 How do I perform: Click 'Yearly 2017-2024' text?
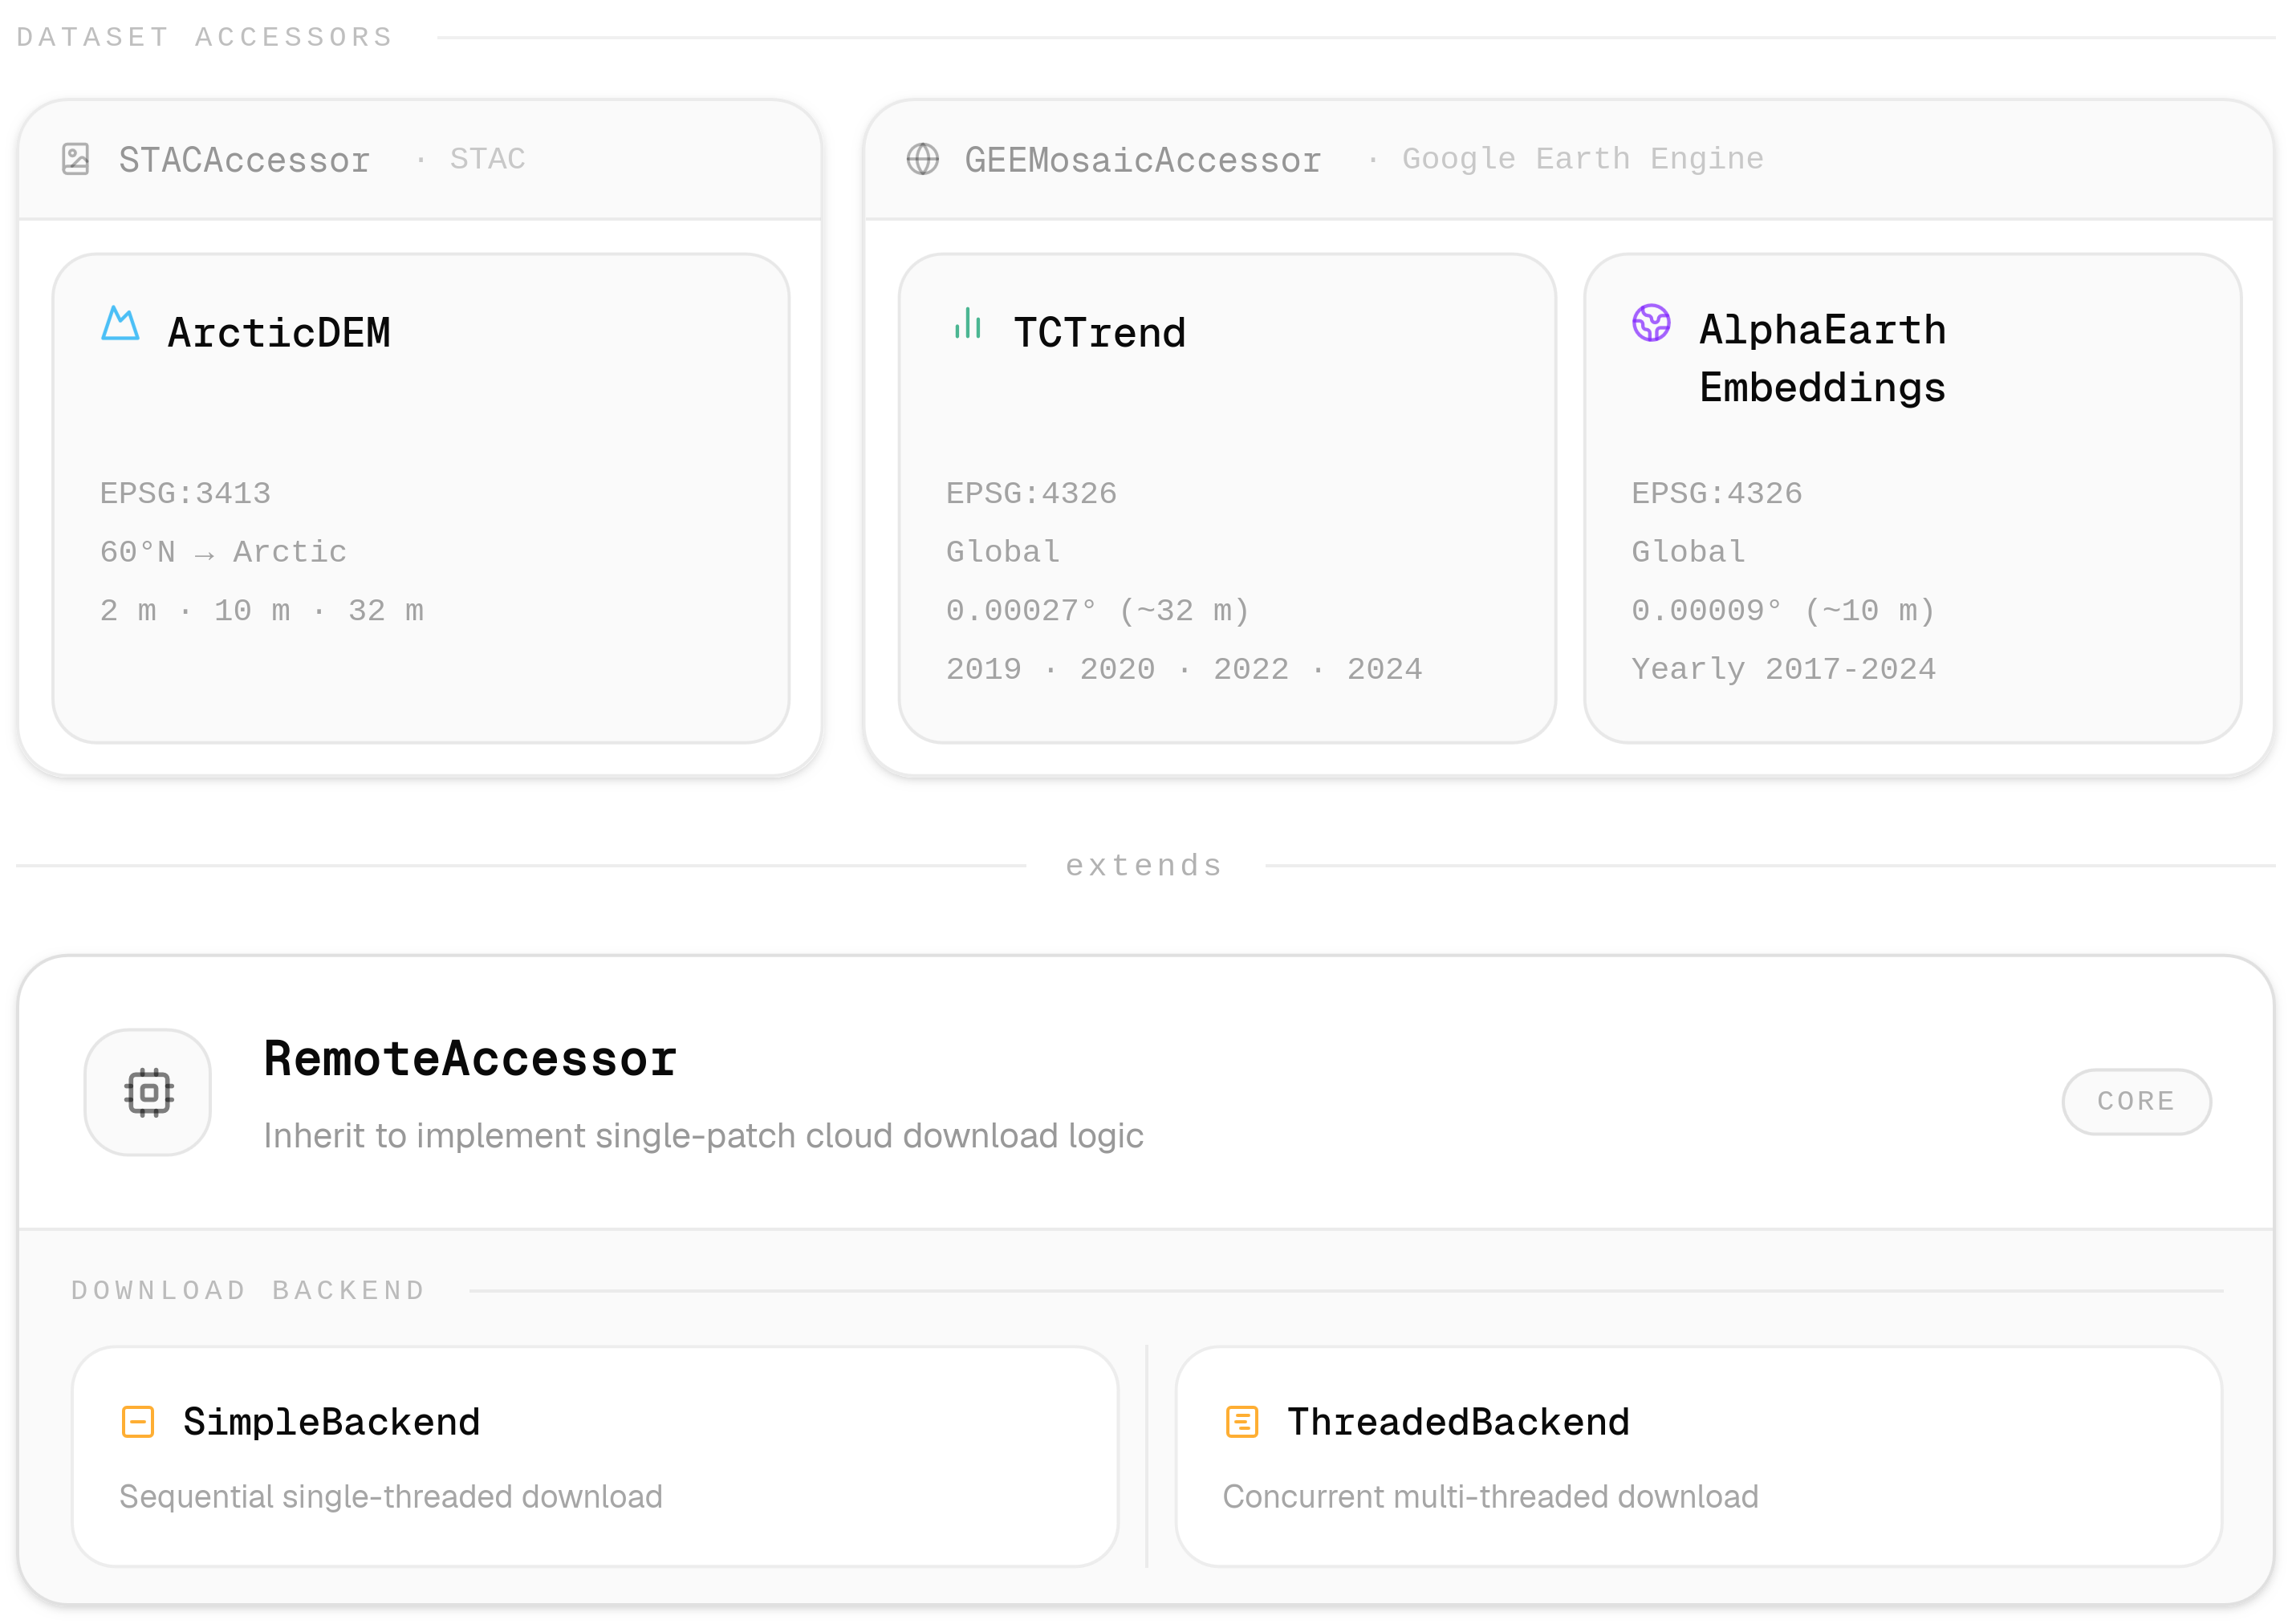(x=1784, y=669)
